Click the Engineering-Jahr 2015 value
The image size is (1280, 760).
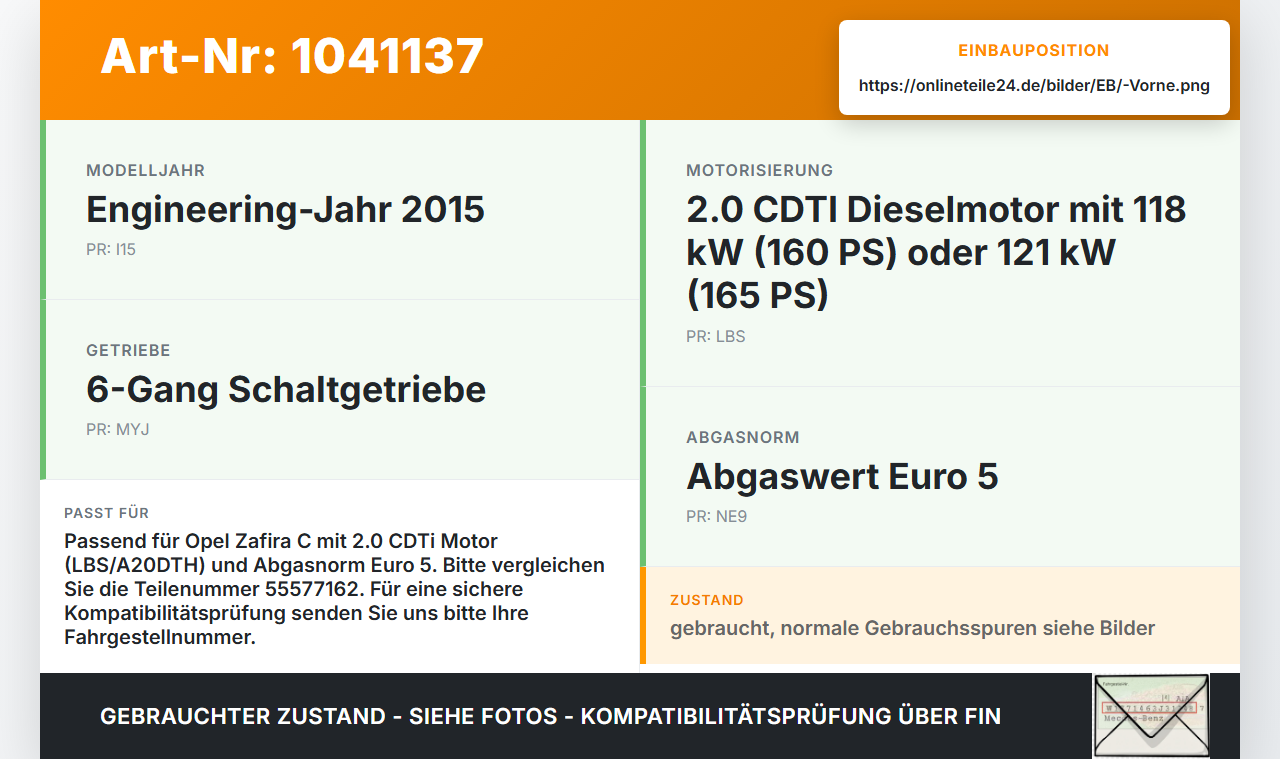[286, 210]
